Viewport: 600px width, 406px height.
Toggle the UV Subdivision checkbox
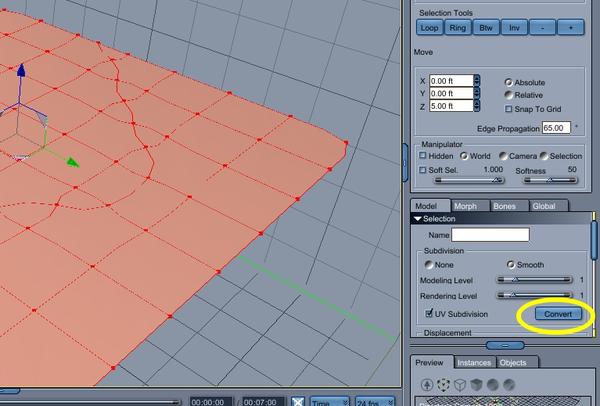point(429,313)
